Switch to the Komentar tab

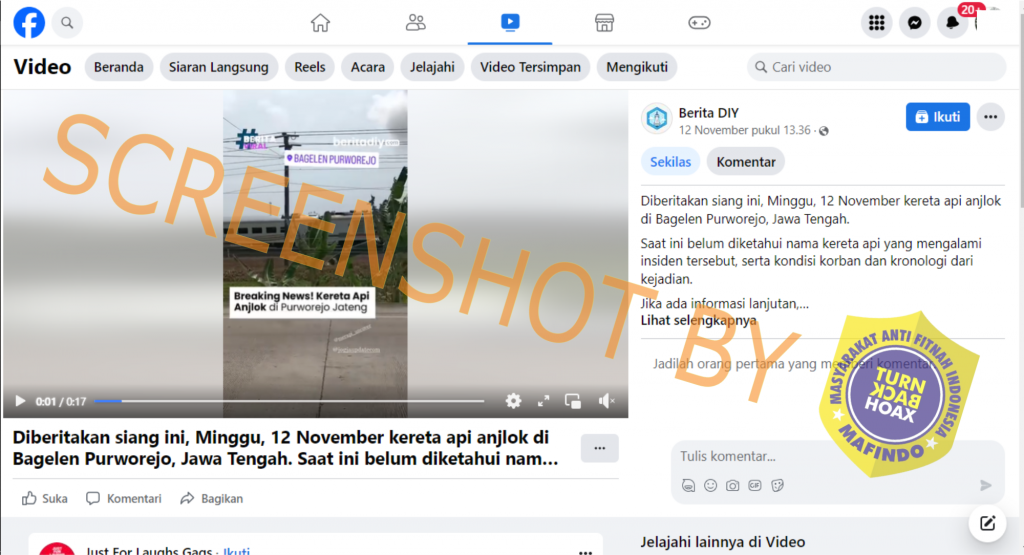[x=746, y=161]
